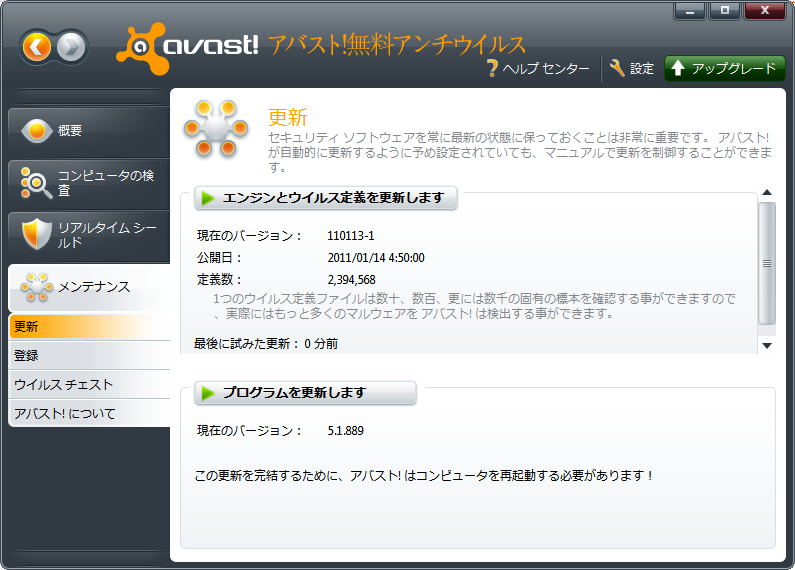This screenshot has height=570, width=795.
Task: Go back with the orange arrow button
Action: (37, 47)
